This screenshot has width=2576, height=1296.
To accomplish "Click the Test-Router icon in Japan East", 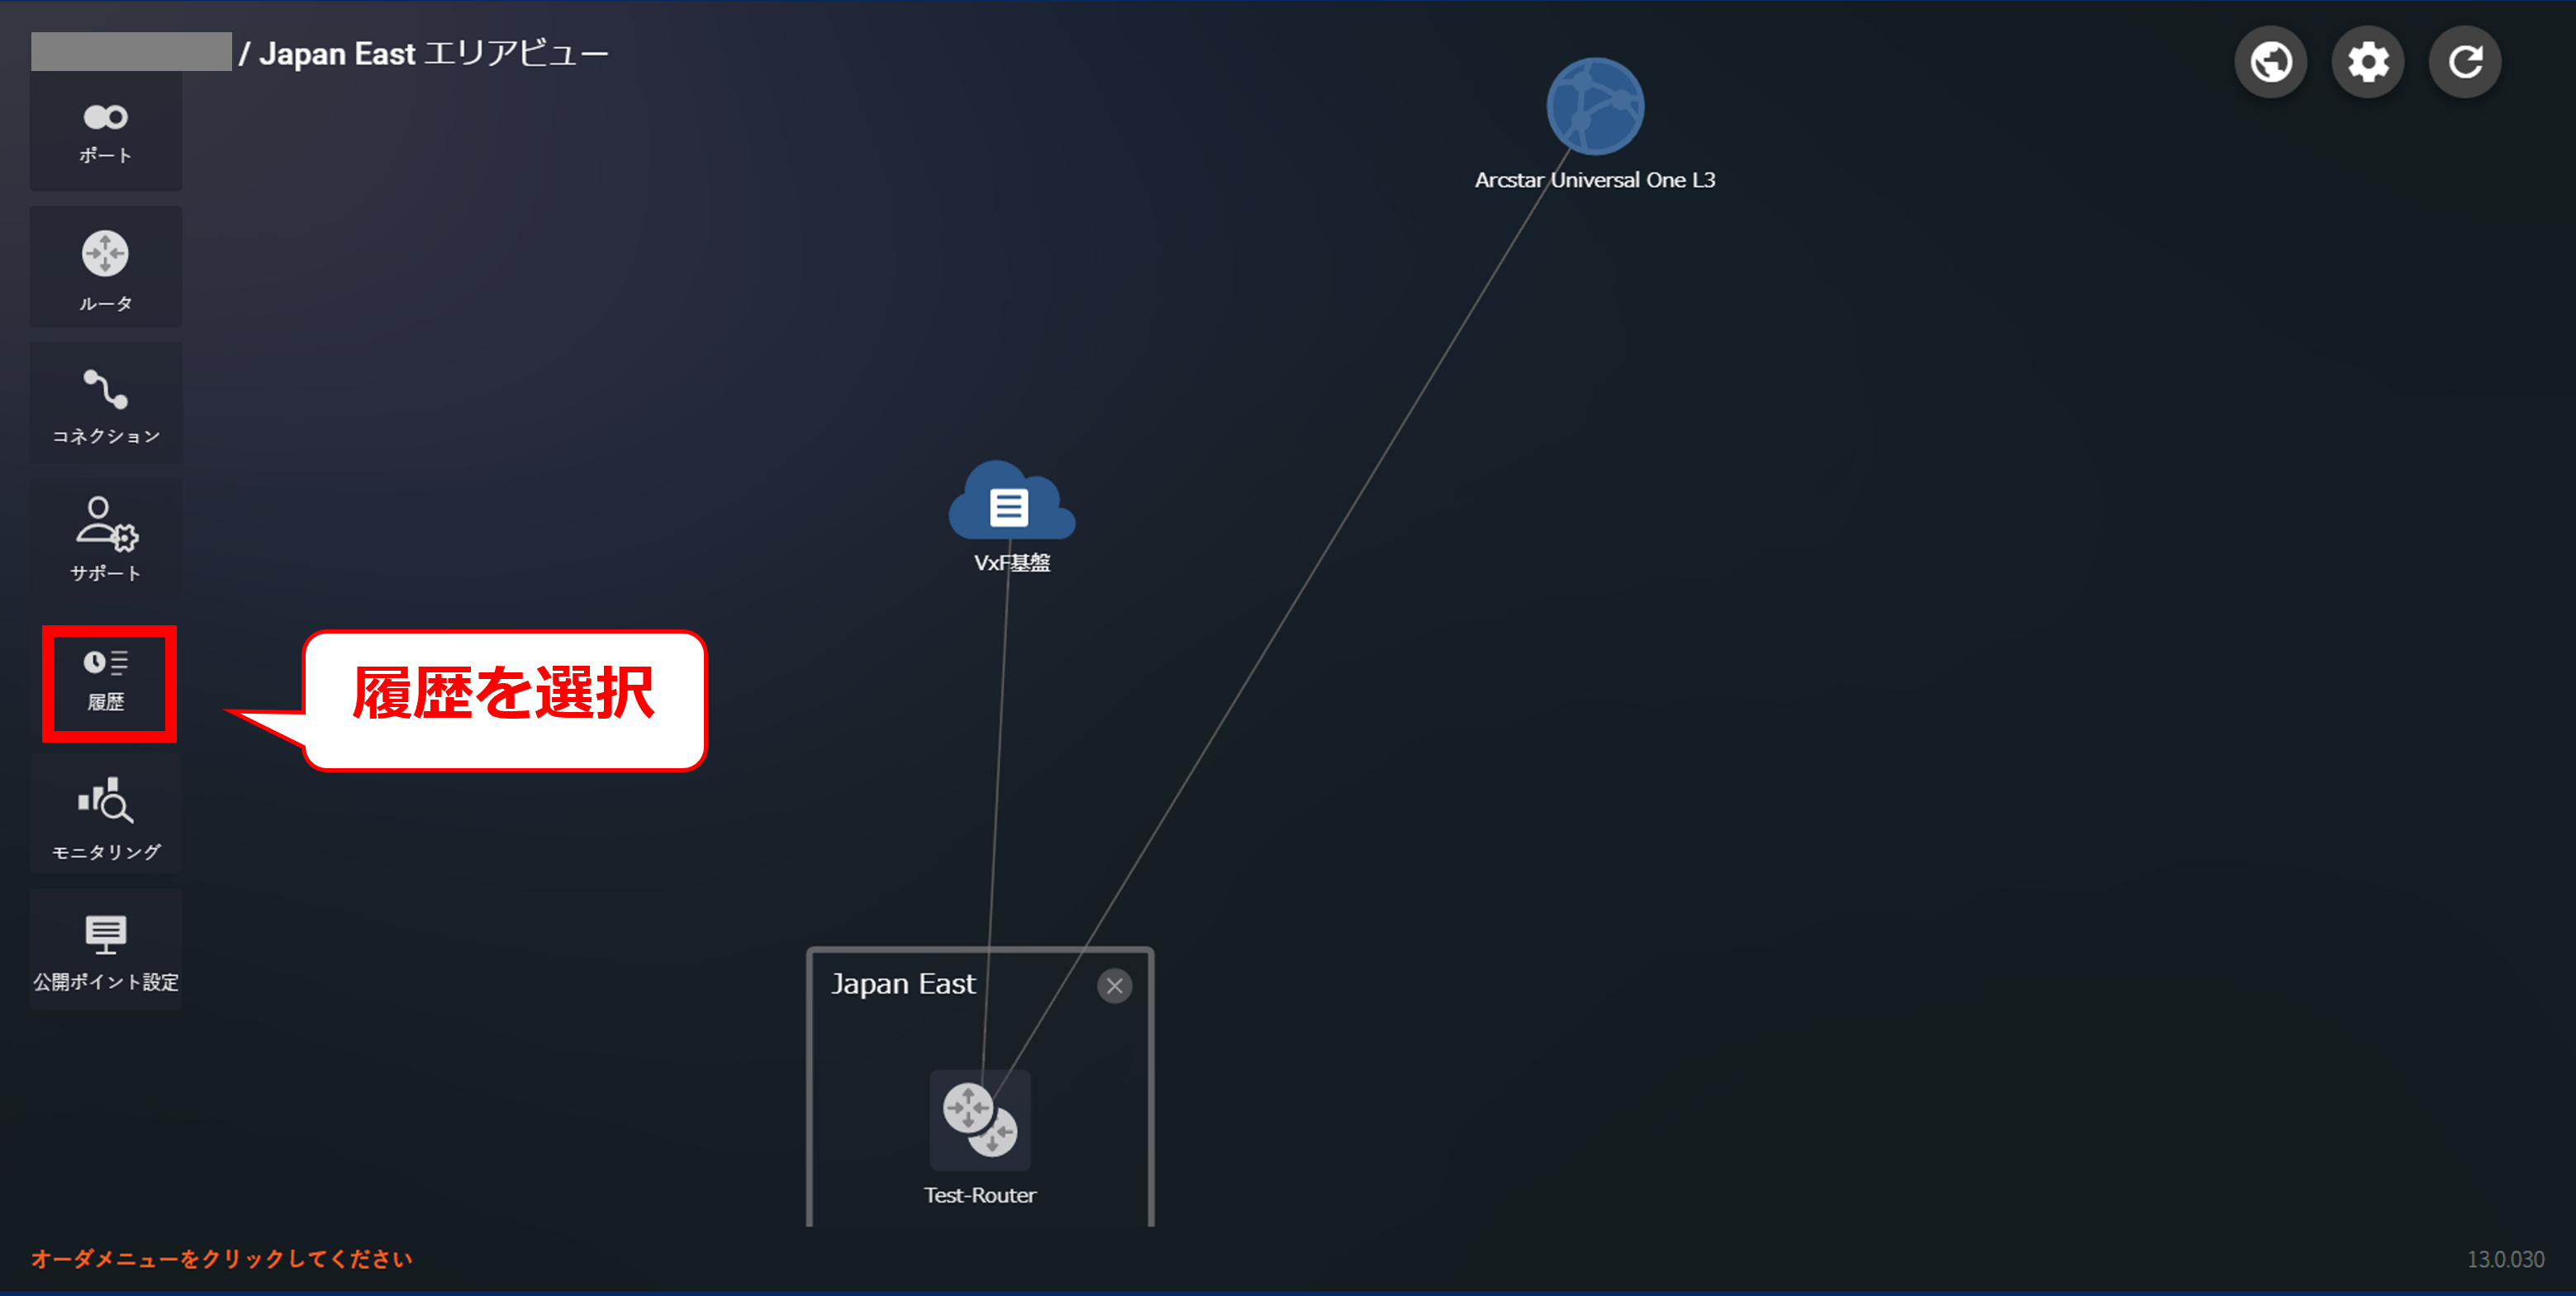I will point(980,1119).
